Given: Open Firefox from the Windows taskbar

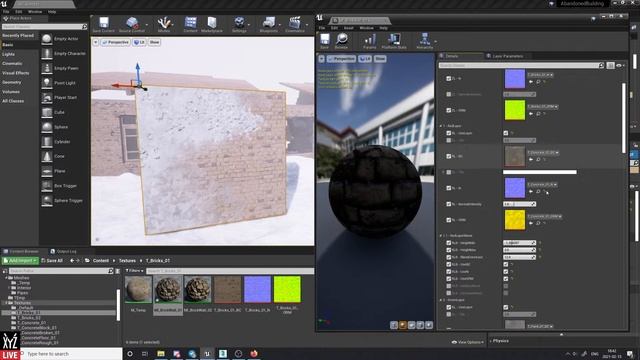Looking at the screenshot, I should click(254, 353).
